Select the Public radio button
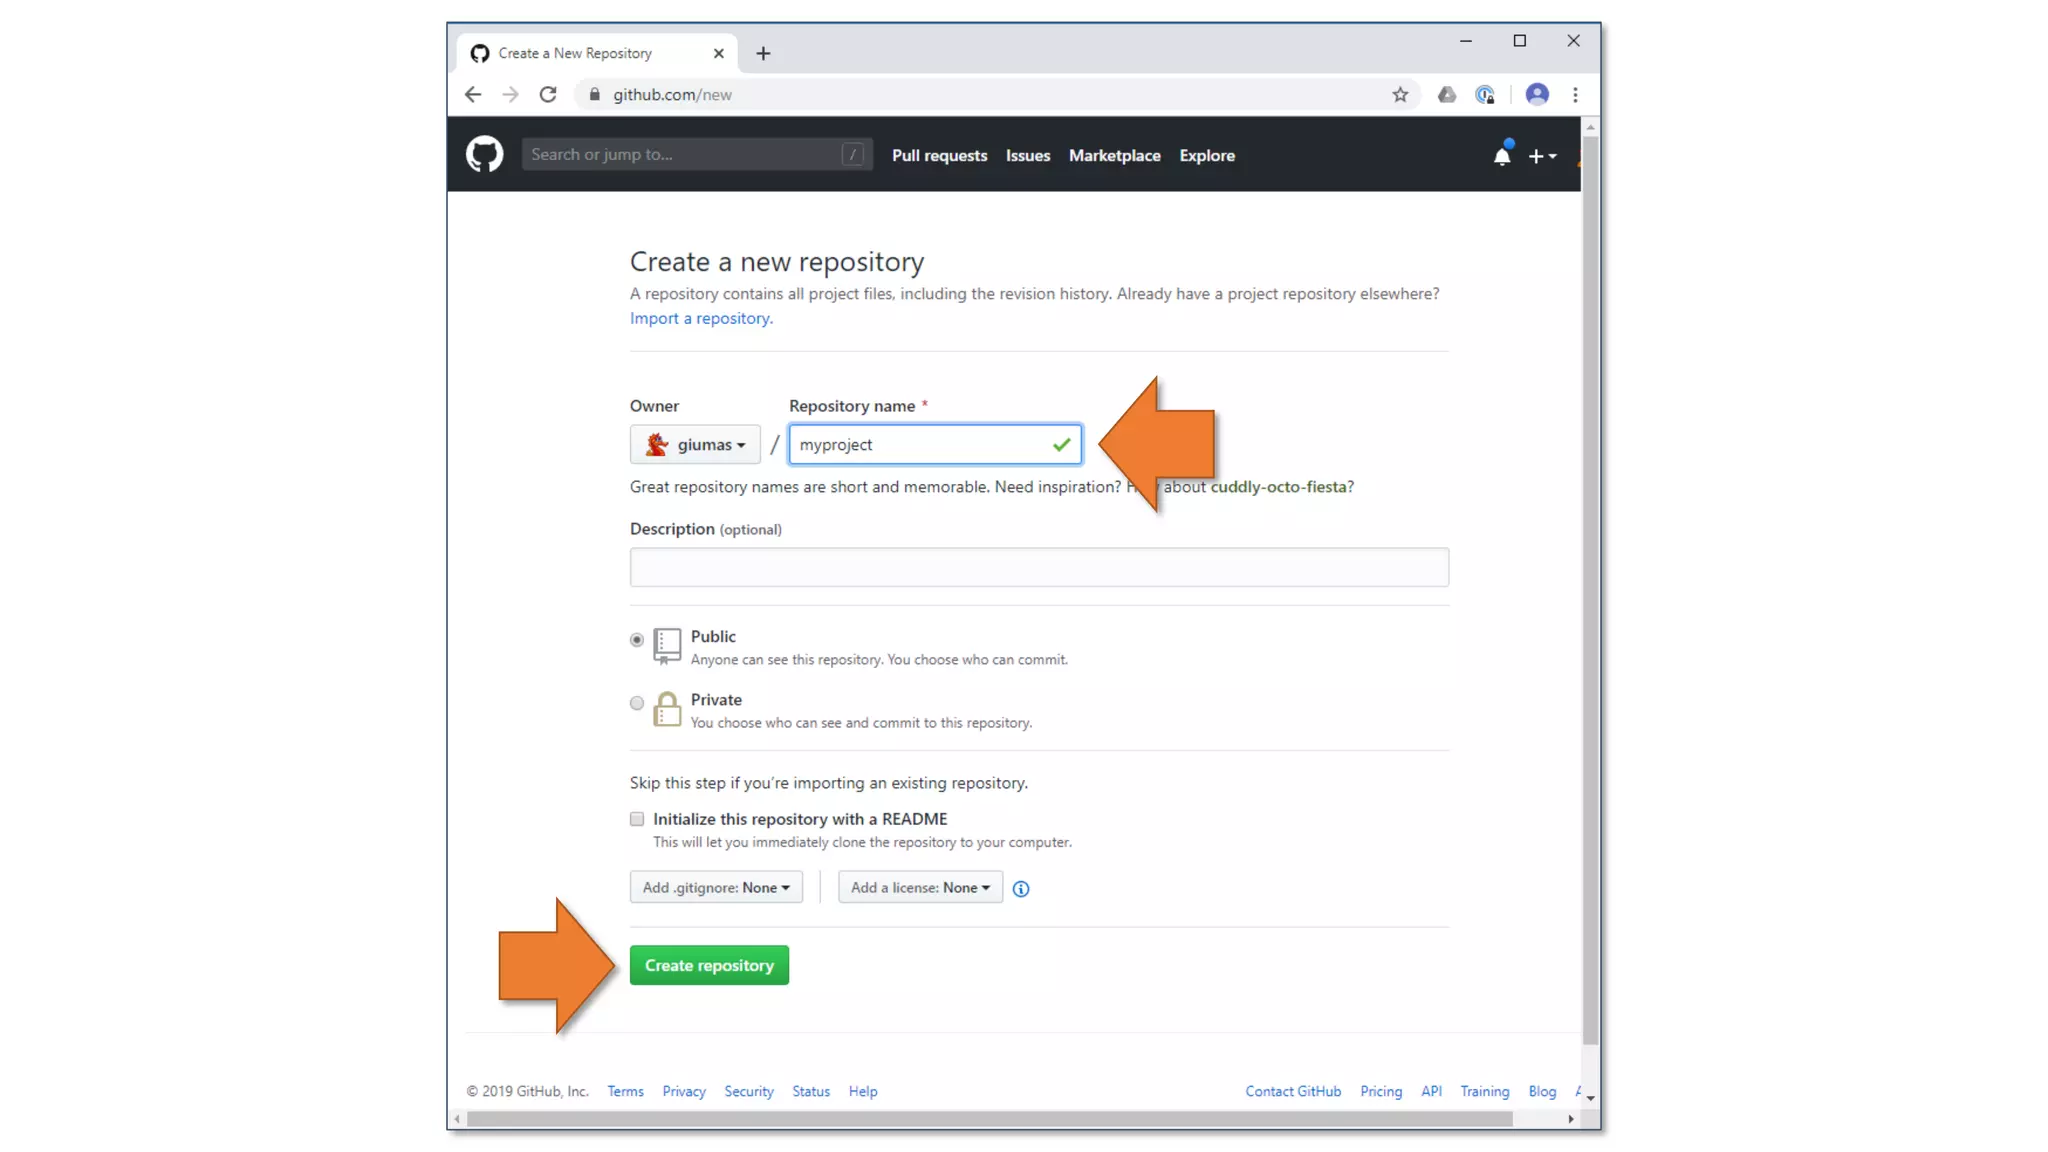Image resolution: width=2048 pixels, height=1152 pixels. point(637,640)
